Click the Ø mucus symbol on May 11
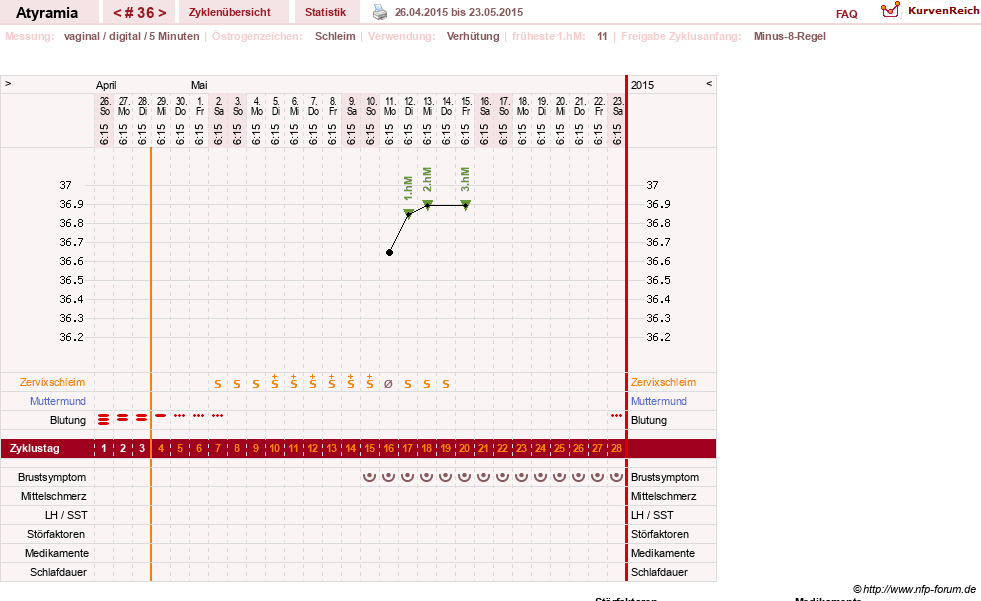 tap(389, 384)
